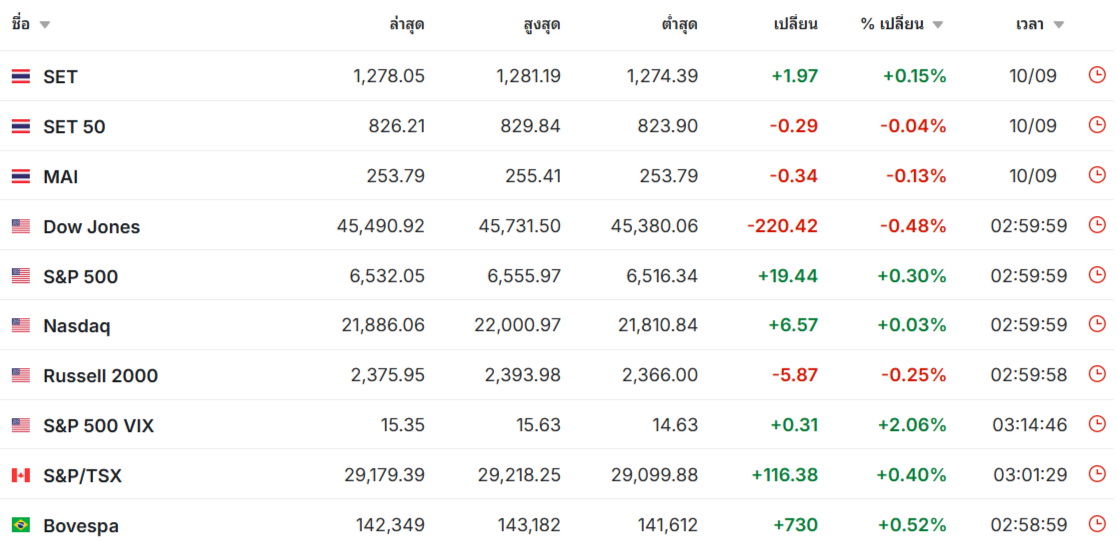
Task: Click the สูงสุด column header
Action: (x=542, y=24)
